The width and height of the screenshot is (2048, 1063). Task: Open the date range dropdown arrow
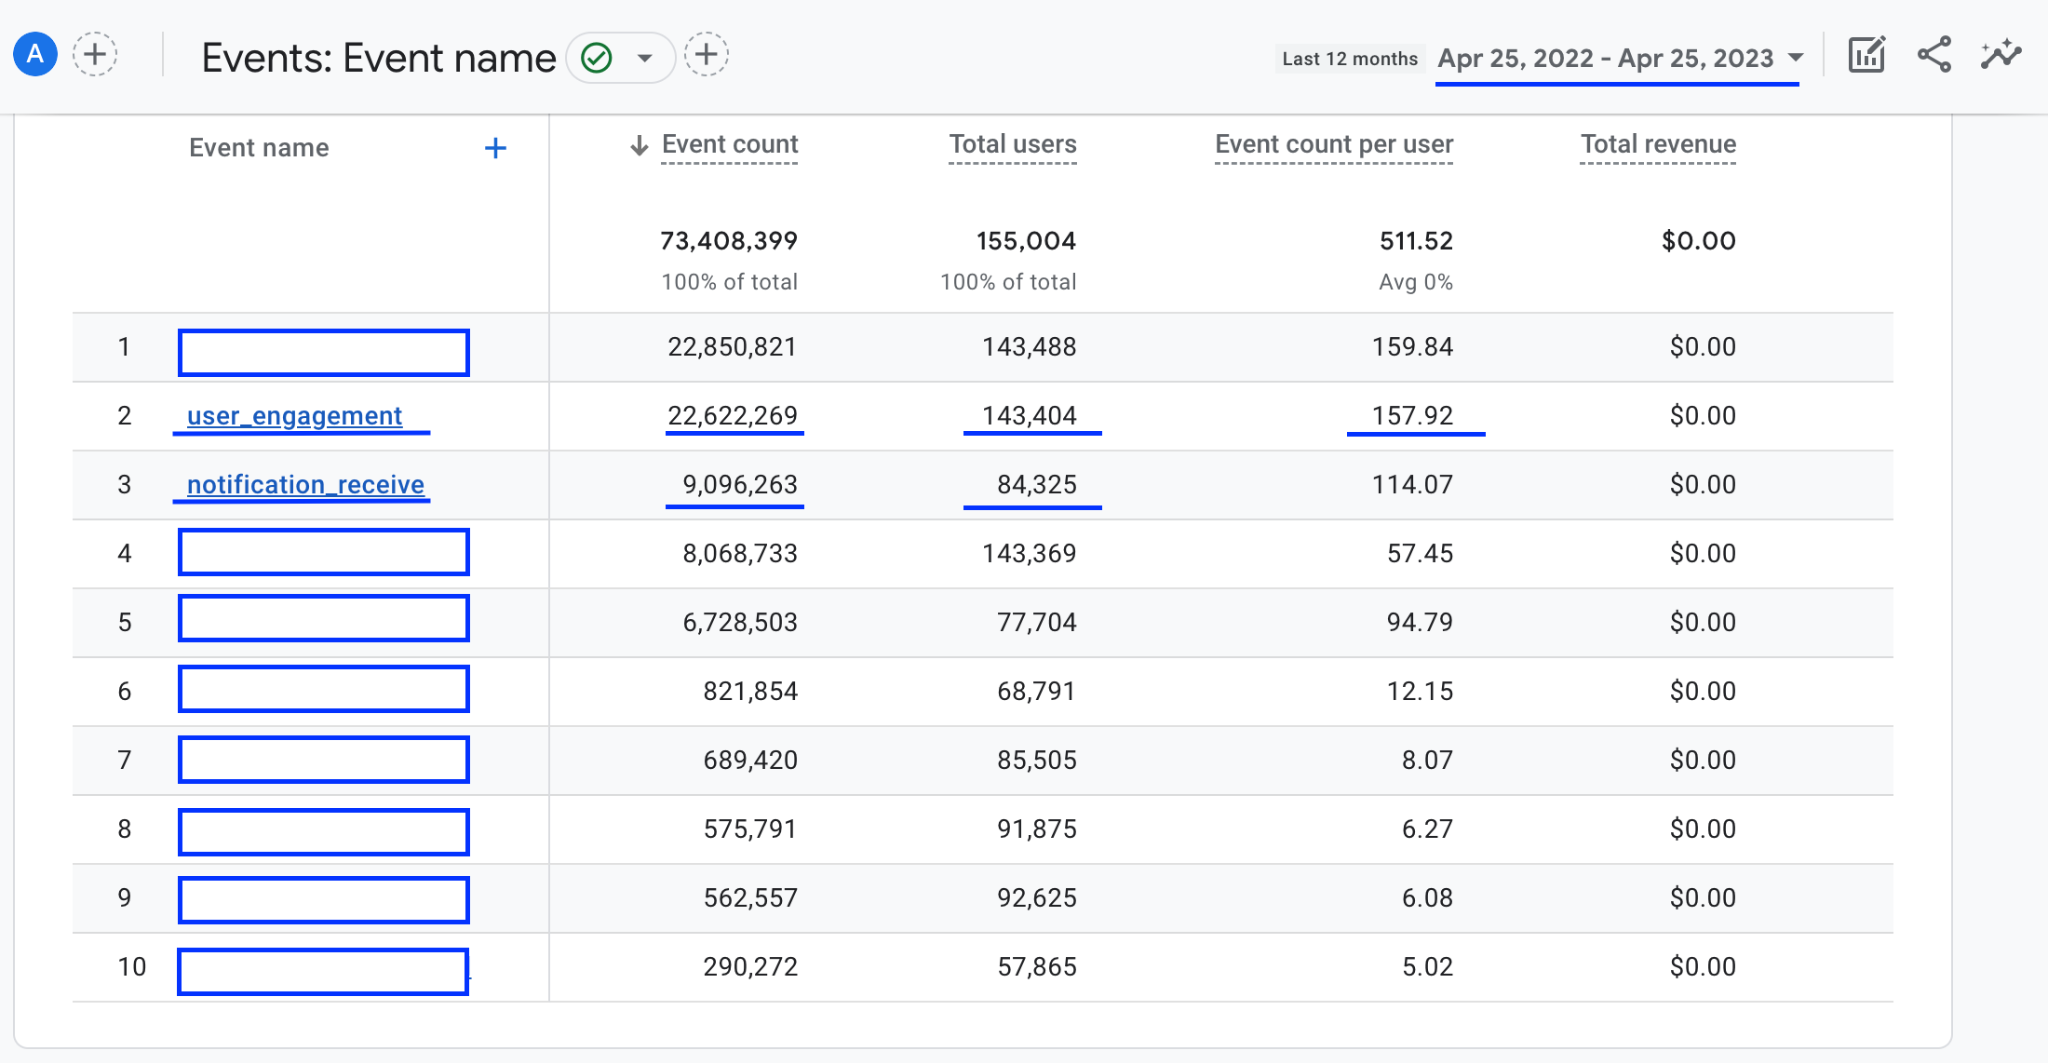[1796, 58]
